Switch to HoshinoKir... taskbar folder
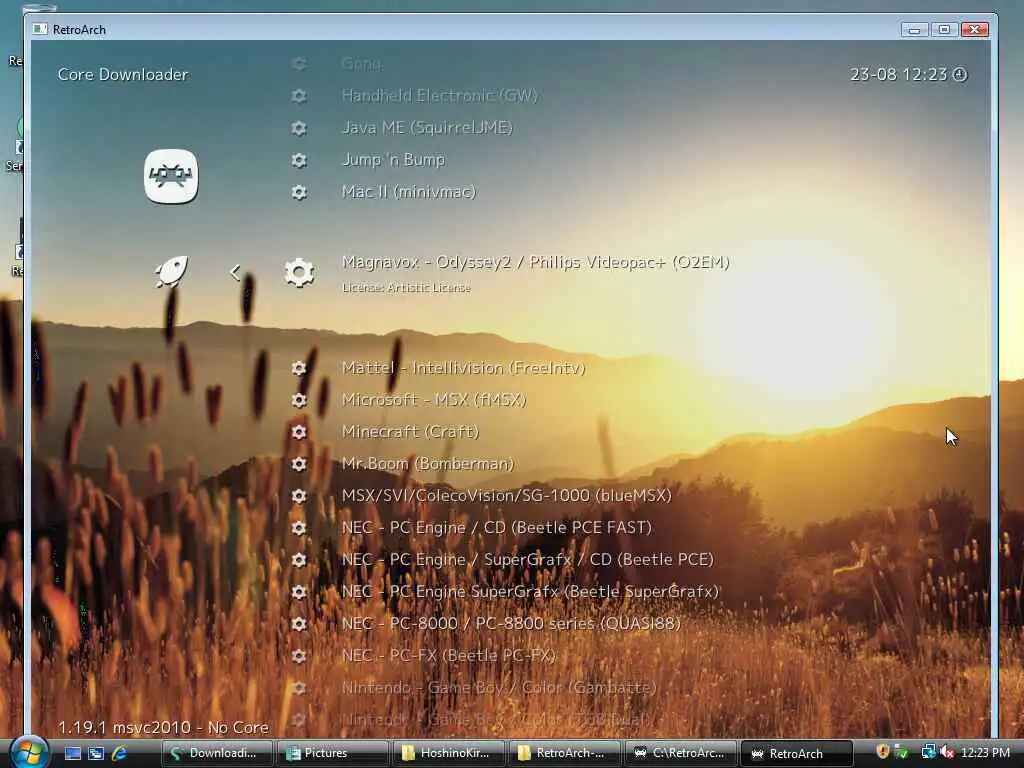This screenshot has width=1024, height=768. (x=449, y=753)
